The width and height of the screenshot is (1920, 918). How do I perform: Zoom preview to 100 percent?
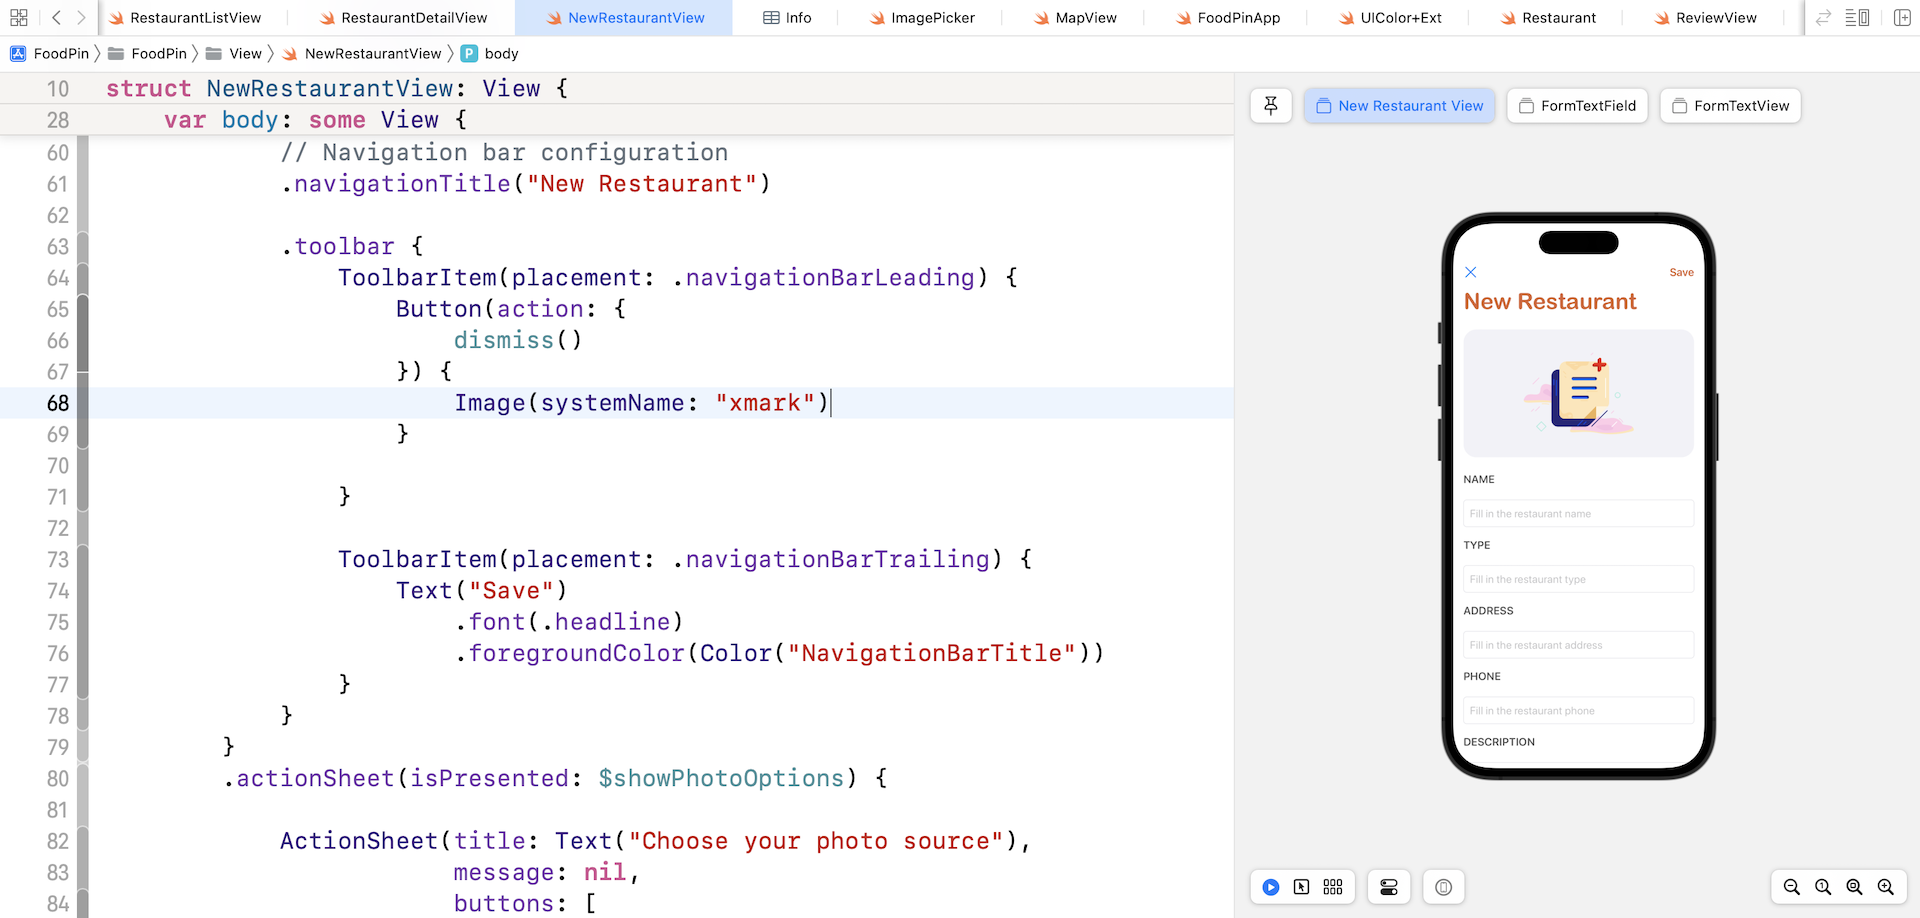(x=1823, y=887)
